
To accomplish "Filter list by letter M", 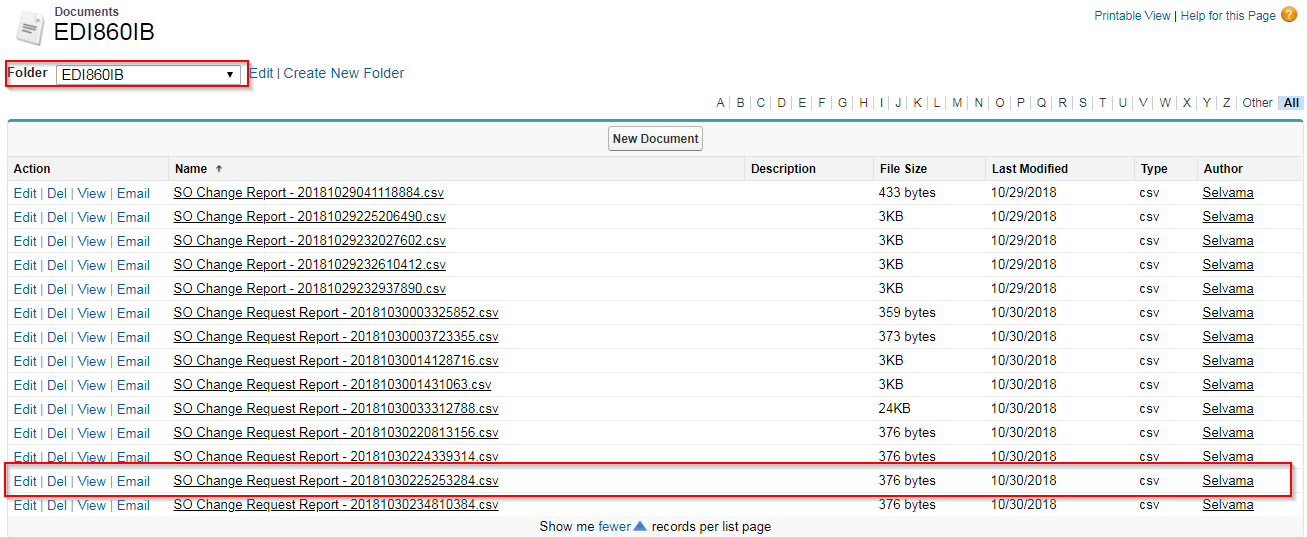I will click(x=957, y=103).
